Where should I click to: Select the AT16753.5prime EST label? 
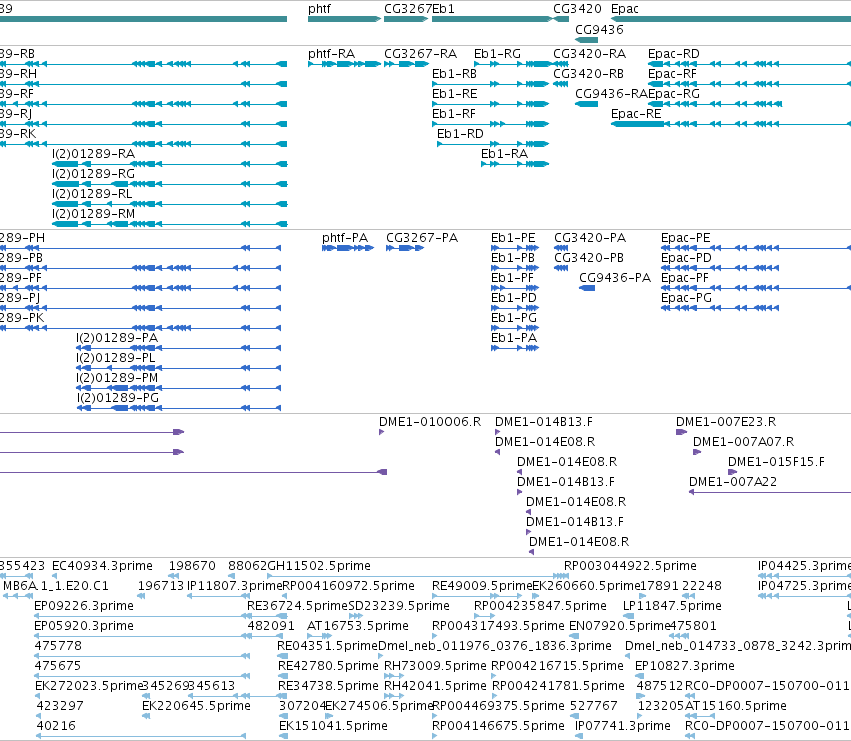point(358,626)
